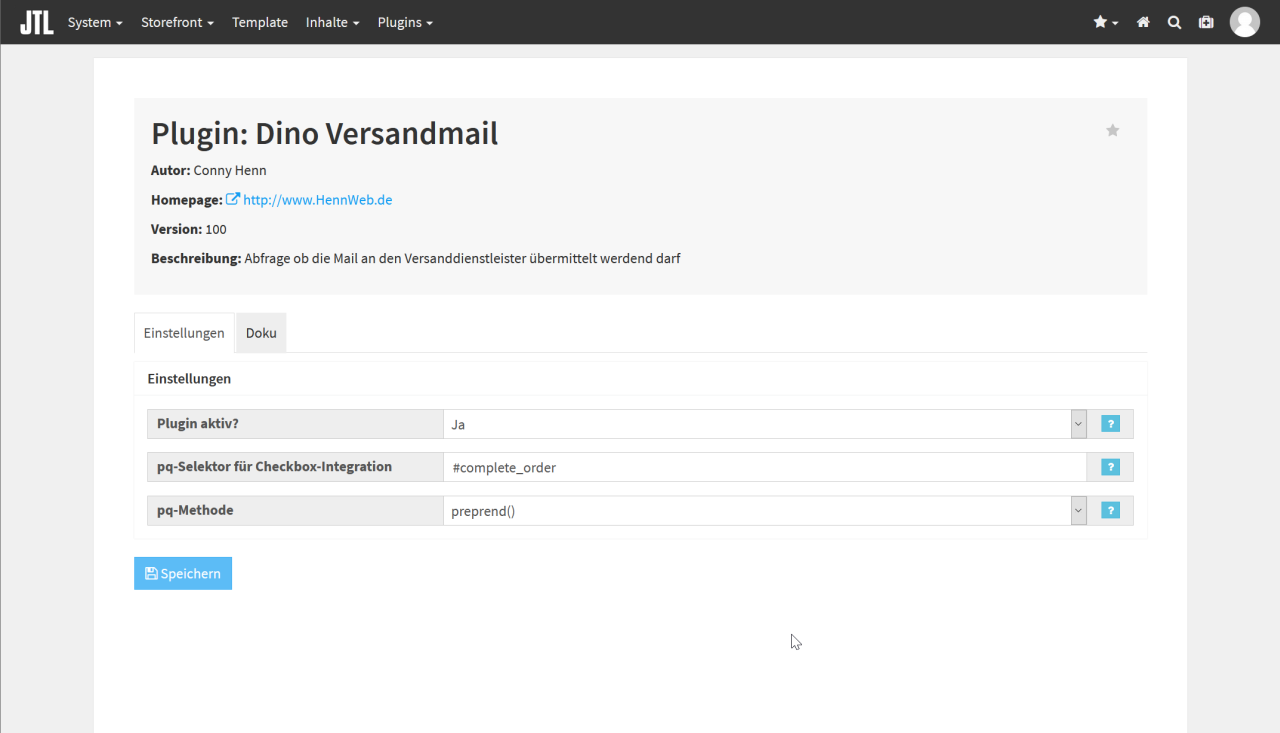Add plugin page to favorites with star
This screenshot has height=733, width=1280.
tap(1112, 130)
